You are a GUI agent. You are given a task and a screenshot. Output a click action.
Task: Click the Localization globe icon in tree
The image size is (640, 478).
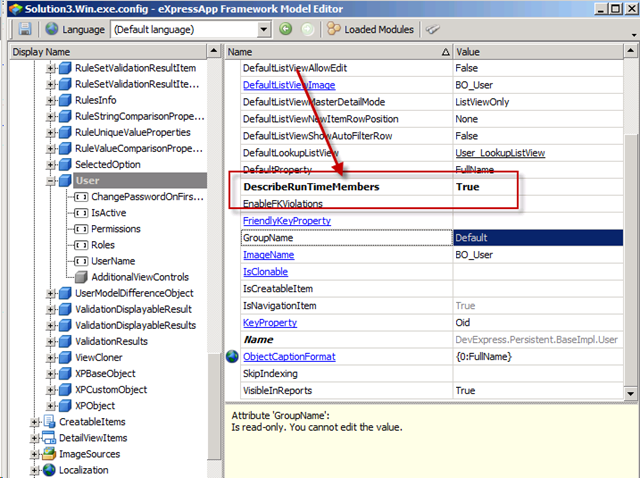(x=49, y=470)
